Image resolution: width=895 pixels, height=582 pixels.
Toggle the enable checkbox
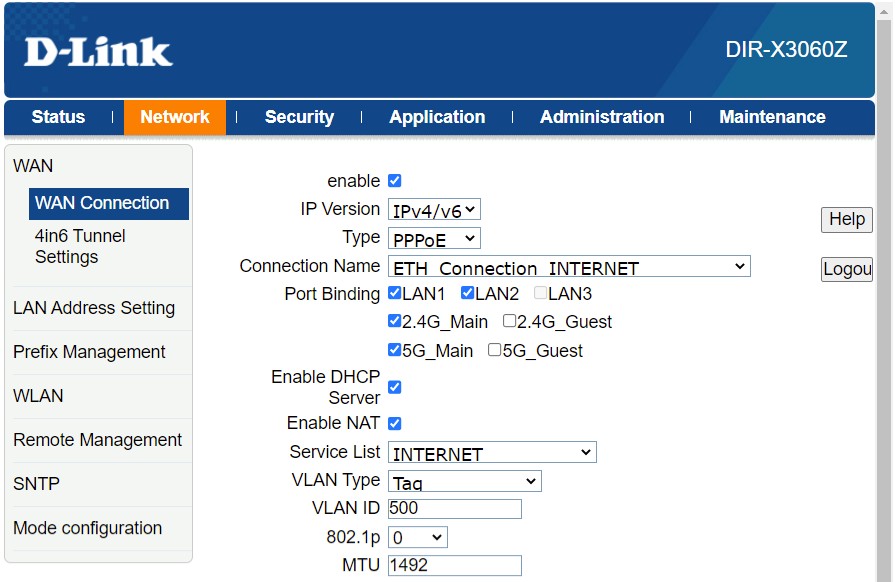pyautogui.click(x=394, y=181)
